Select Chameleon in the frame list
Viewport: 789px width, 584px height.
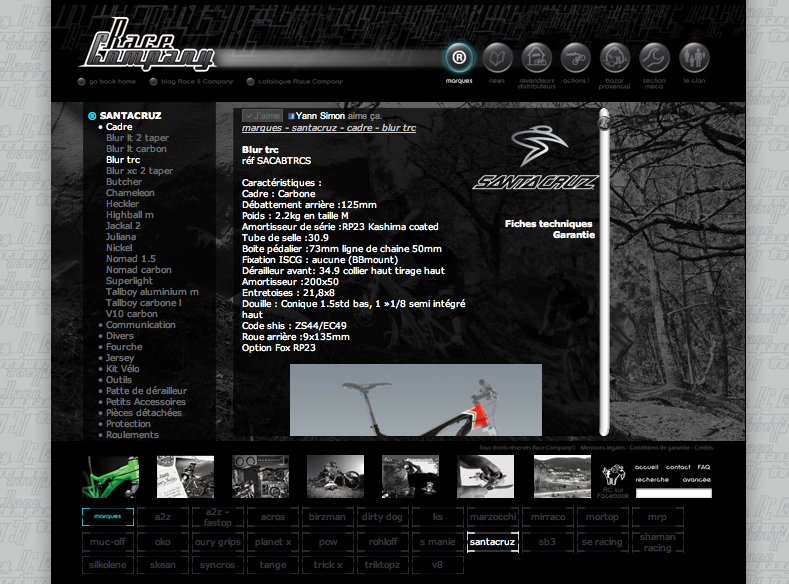pos(130,193)
